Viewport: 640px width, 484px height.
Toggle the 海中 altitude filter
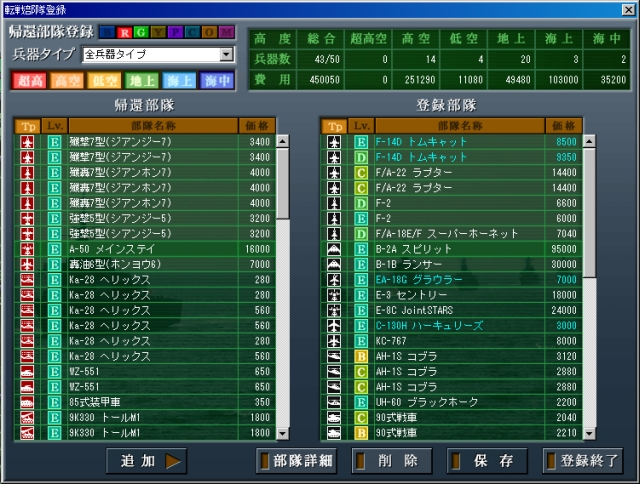217,80
